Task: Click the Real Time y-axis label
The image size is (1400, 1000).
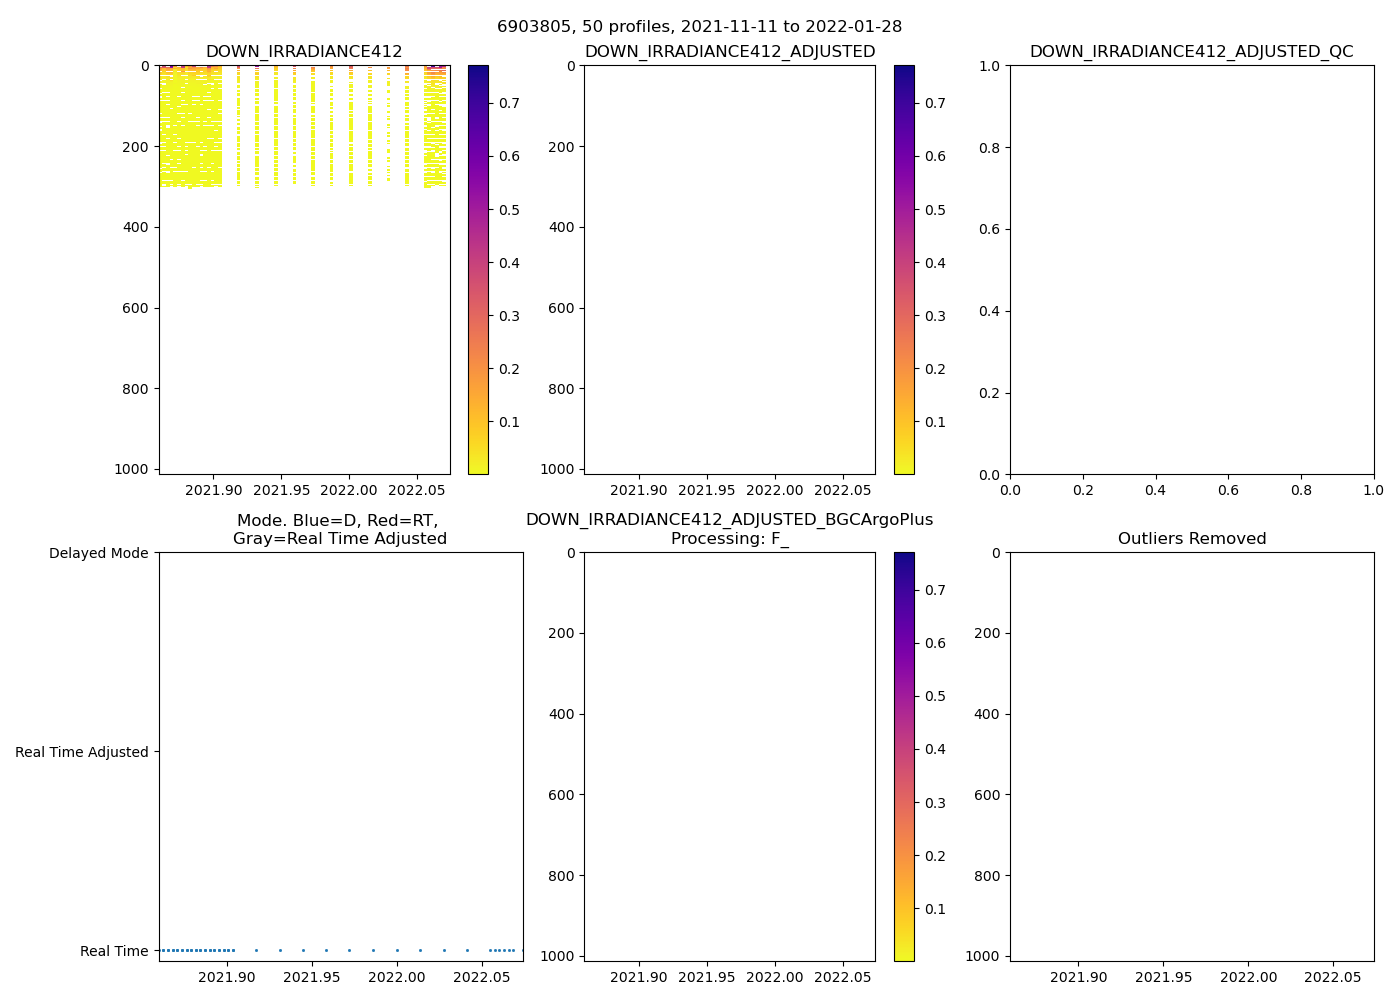Action: pos(114,951)
